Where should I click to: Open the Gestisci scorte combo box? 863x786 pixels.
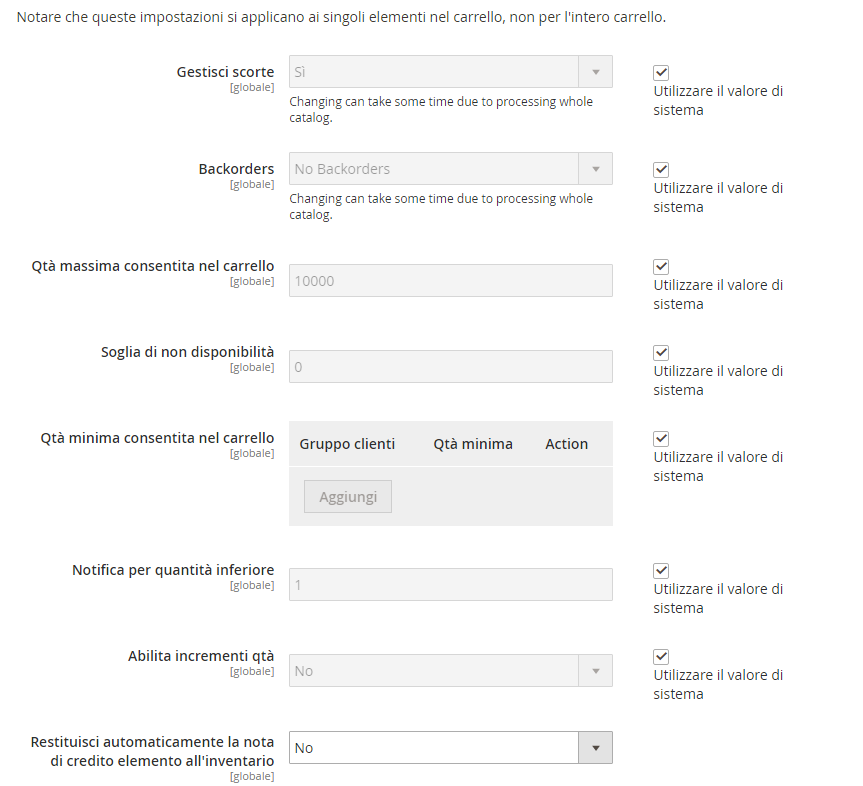click(x=450, y=72)
